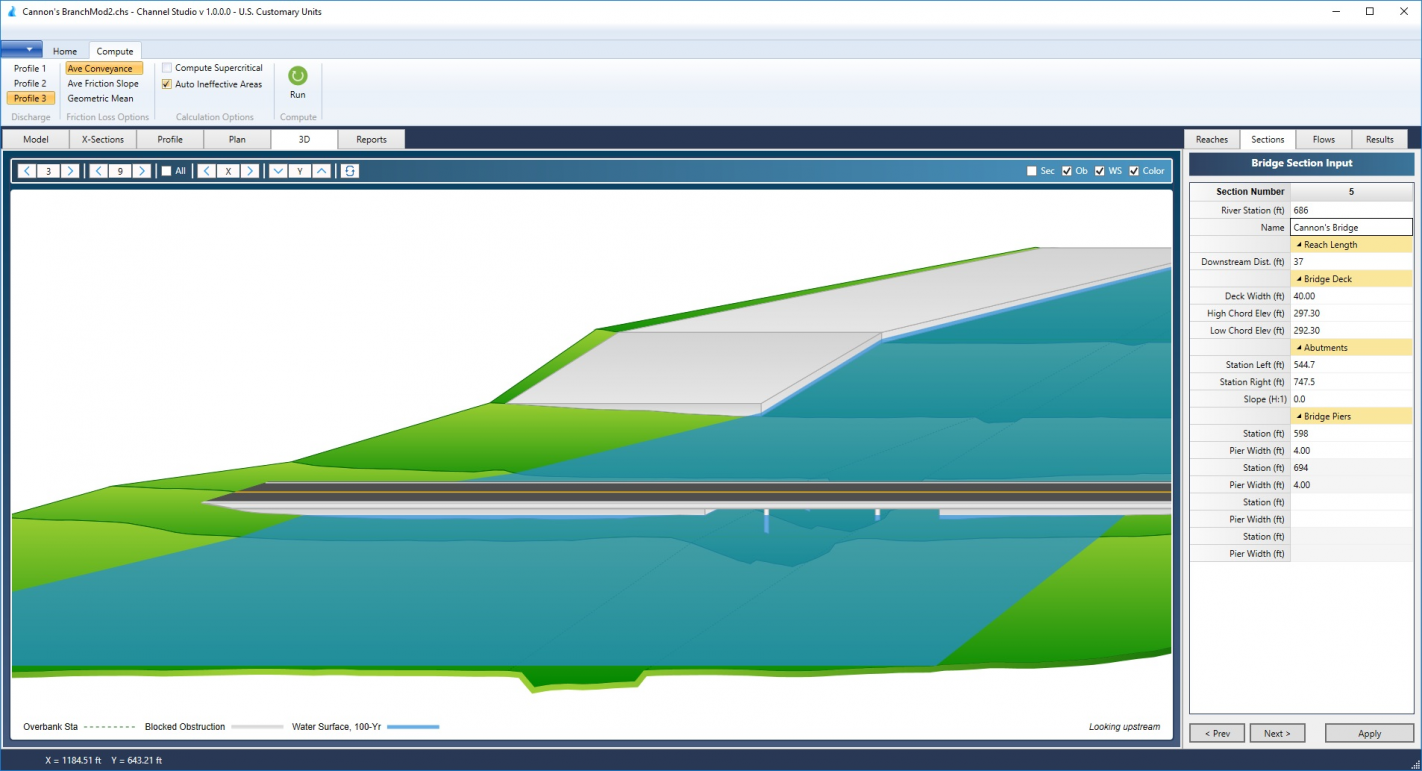The width and height of the screenshot is (1422, 771).
Task: Select Profile 3 discharge
Action: (30, 99)
